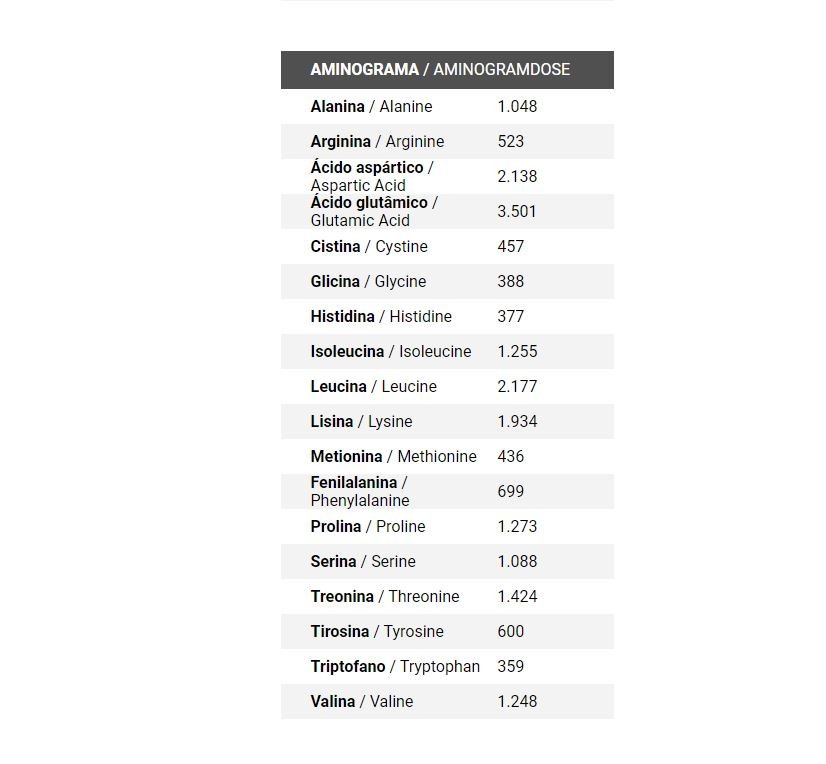Click the Metionina / Methionine label
826x764 pixels.
click(x=393, y=457)
